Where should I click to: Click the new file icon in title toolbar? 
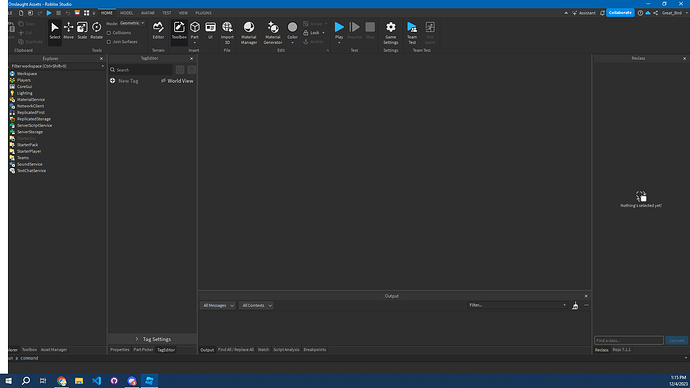21,13
